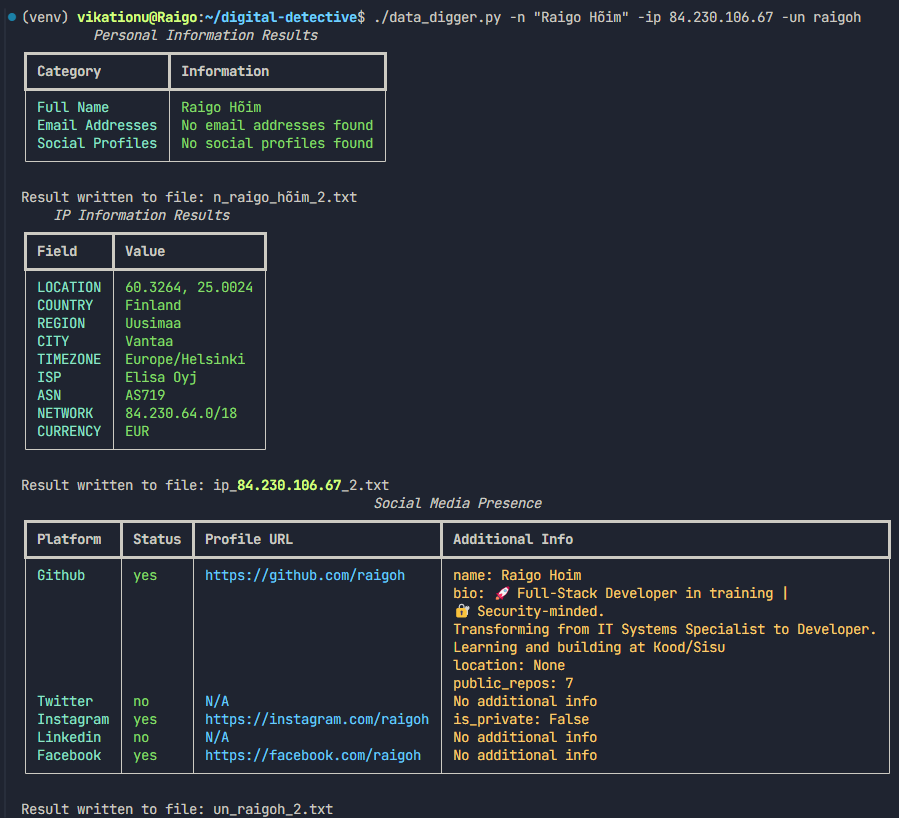This screenshot has height=818, width=899.
Task: Click the lock emoji before Security-minded
Action: (x=461, y=611)
